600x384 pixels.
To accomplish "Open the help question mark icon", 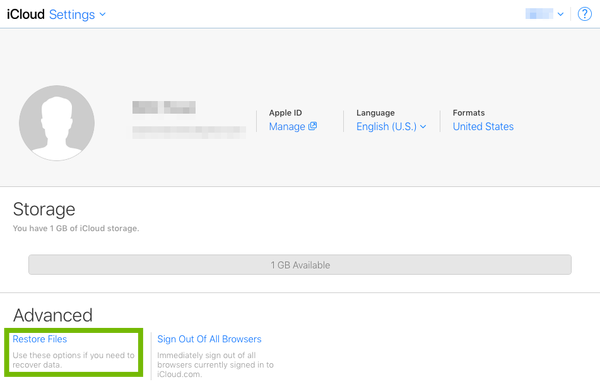I will tap(584, 14).
